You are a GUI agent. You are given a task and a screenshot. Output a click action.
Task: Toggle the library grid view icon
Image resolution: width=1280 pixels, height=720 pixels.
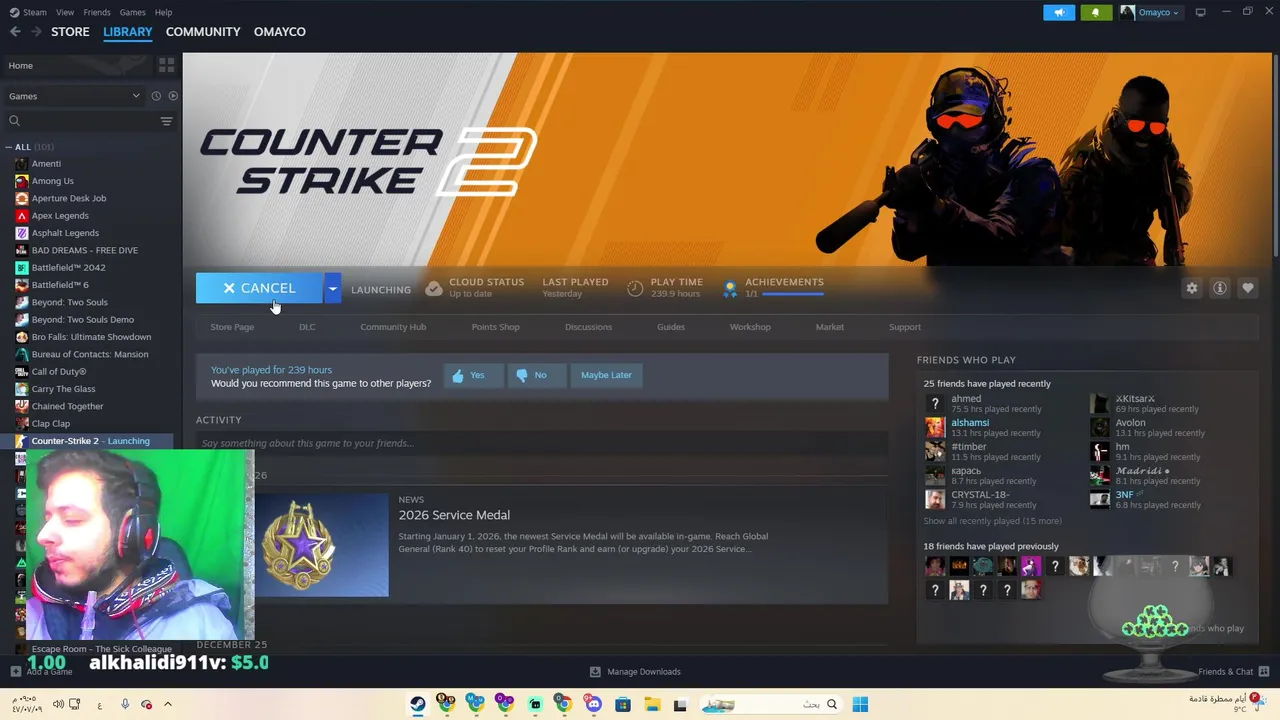click(166, 65)
